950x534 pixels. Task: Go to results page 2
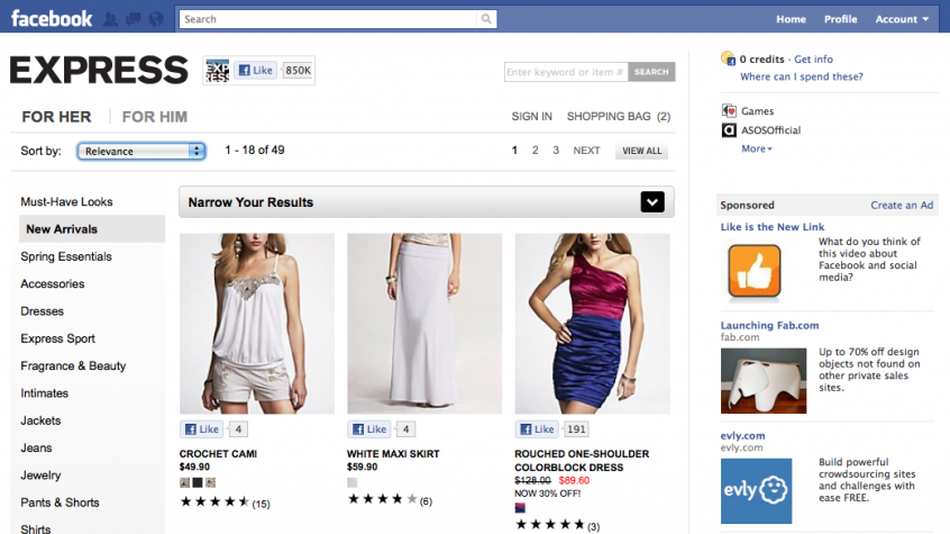tap(535, 150)
